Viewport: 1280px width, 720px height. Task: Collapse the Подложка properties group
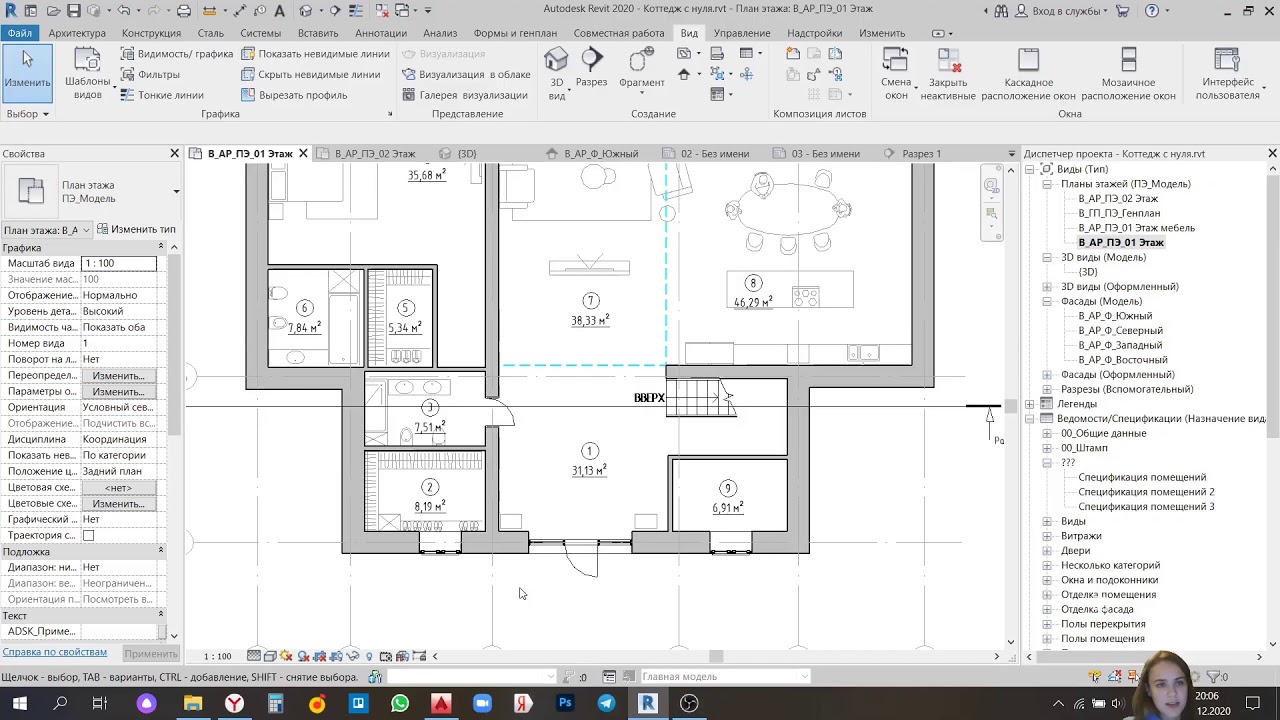(x=161, y=551)
